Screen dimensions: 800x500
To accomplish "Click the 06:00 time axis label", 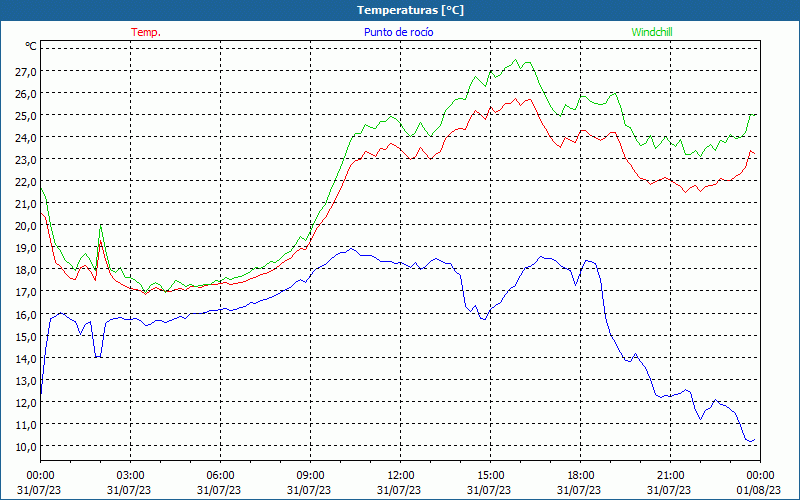I will (x=220, y=476).
